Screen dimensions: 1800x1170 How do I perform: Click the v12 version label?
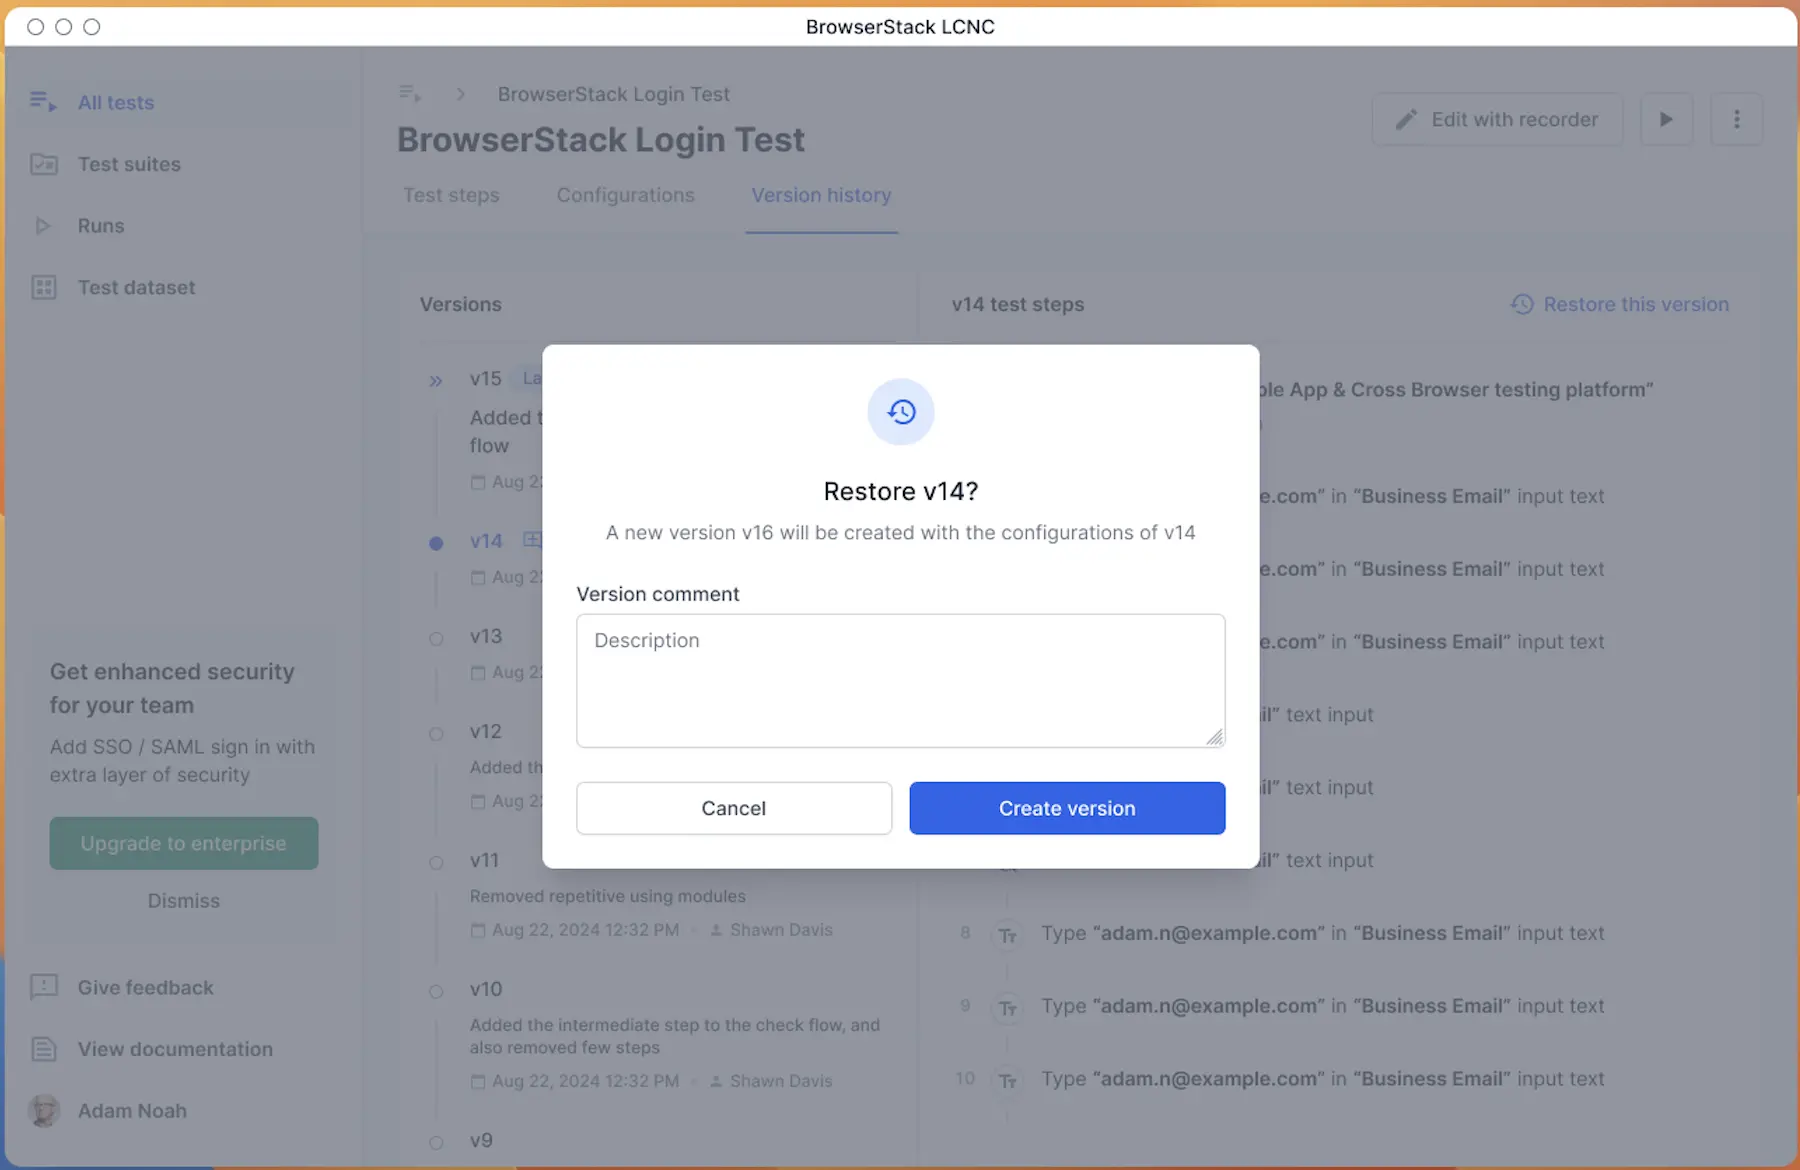pyautogui.click(x=485, y=731)
